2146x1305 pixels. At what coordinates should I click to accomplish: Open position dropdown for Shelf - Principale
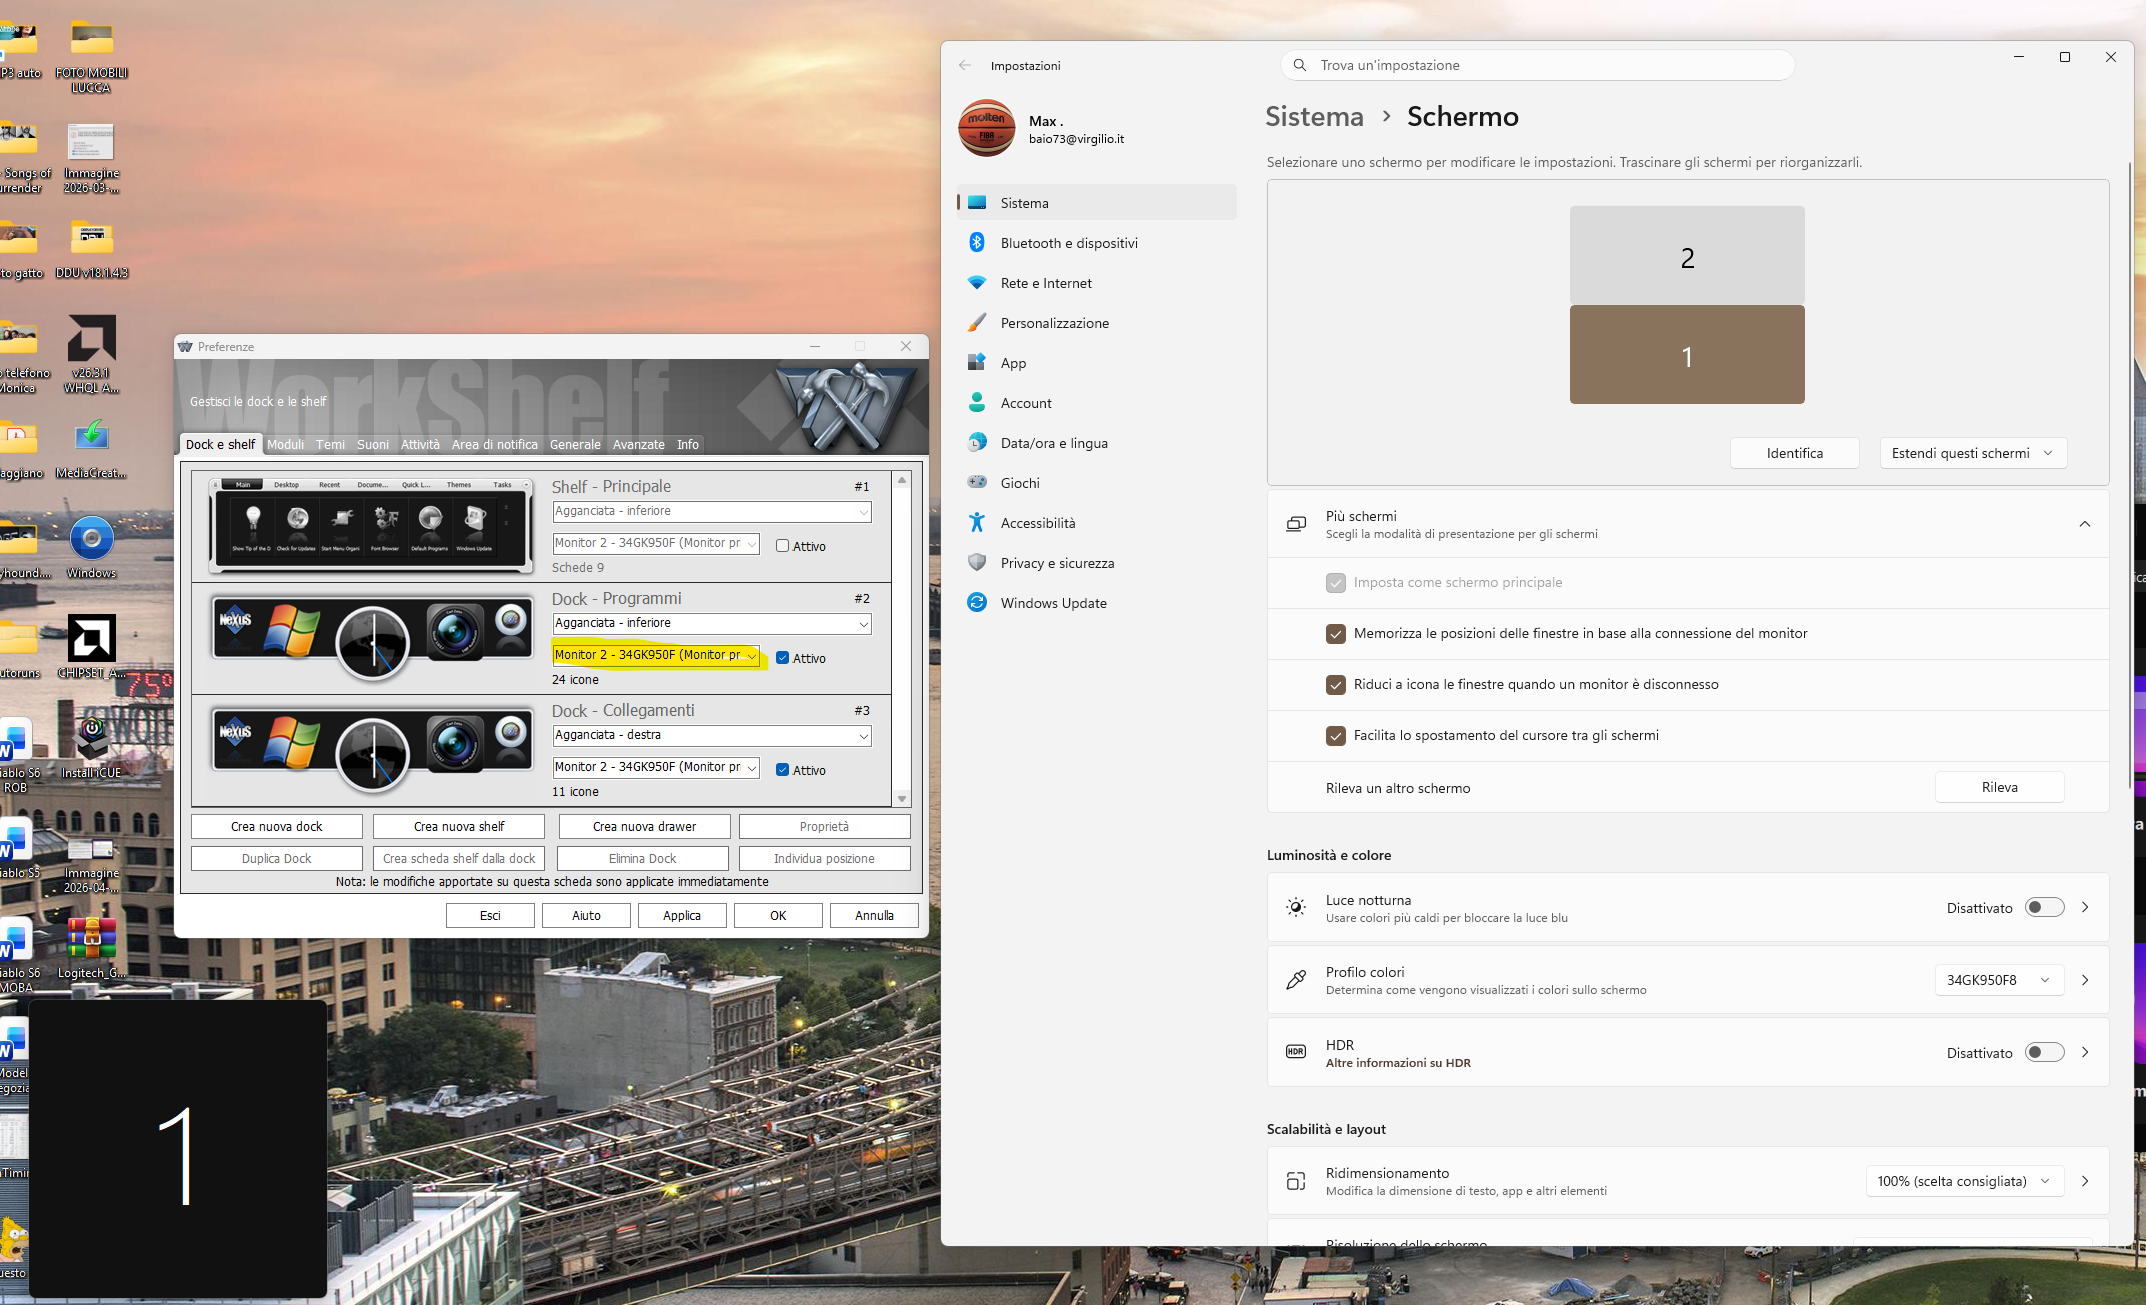point(712,511)
